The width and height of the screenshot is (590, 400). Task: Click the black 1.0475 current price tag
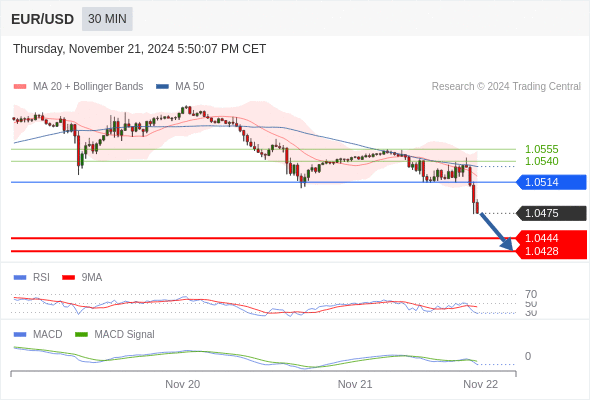point(551,213)
